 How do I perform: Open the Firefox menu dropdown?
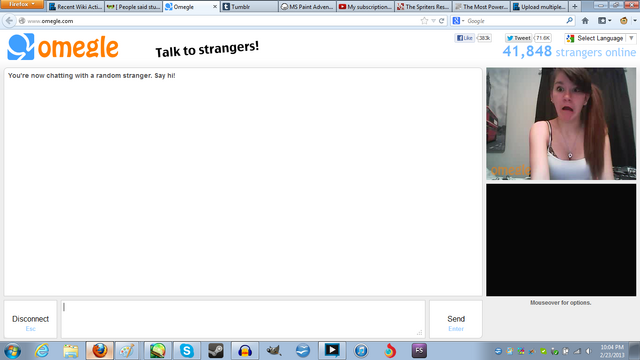22,4
